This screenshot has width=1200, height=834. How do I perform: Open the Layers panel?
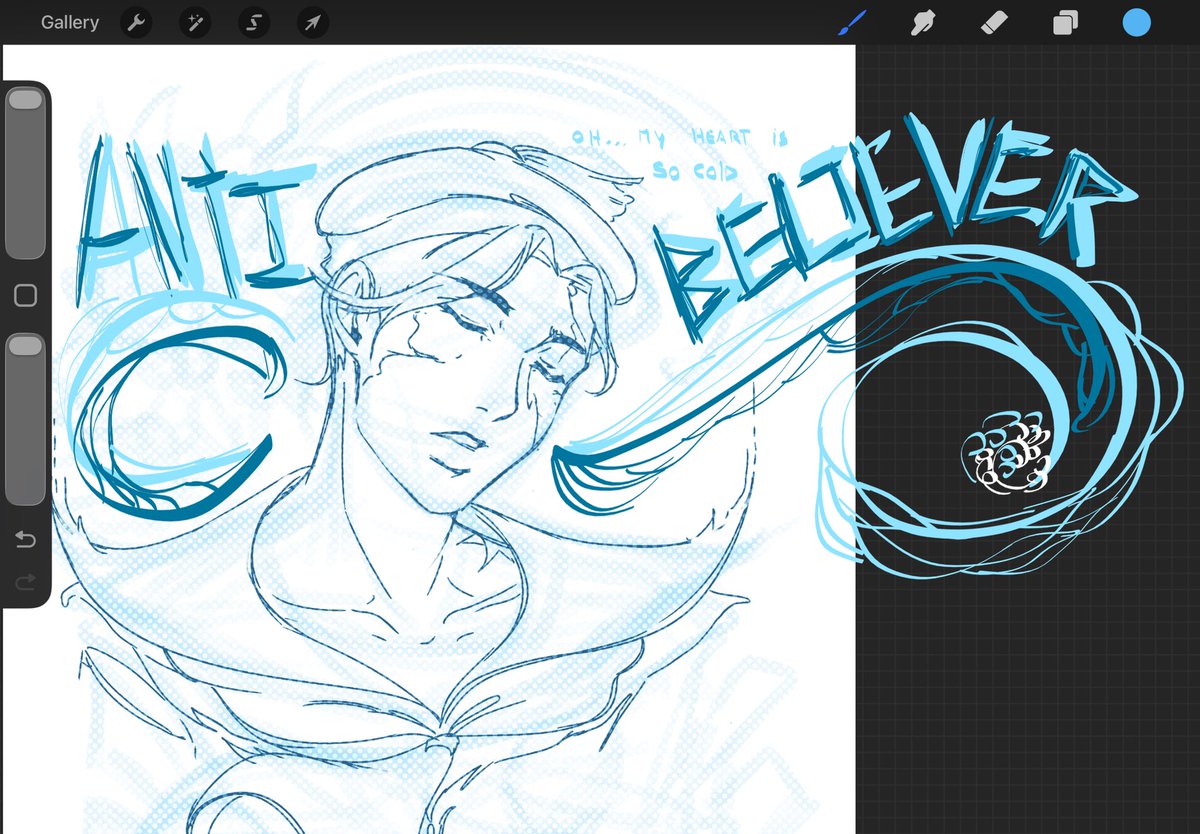1065,23
